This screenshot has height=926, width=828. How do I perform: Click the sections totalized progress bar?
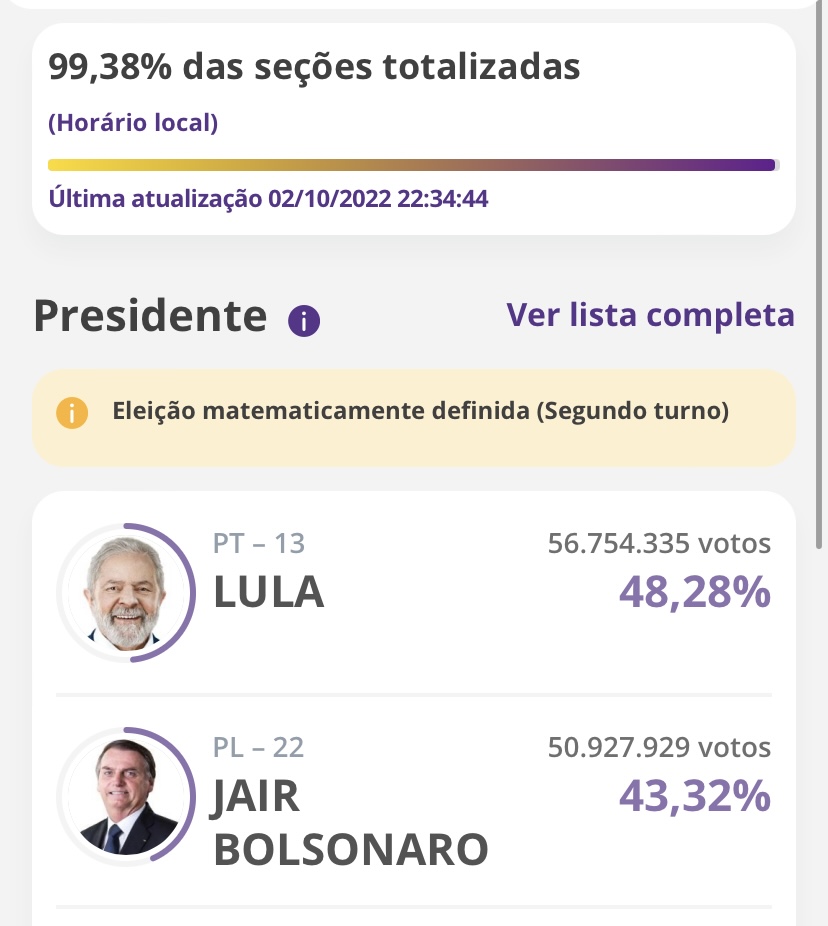412,165
